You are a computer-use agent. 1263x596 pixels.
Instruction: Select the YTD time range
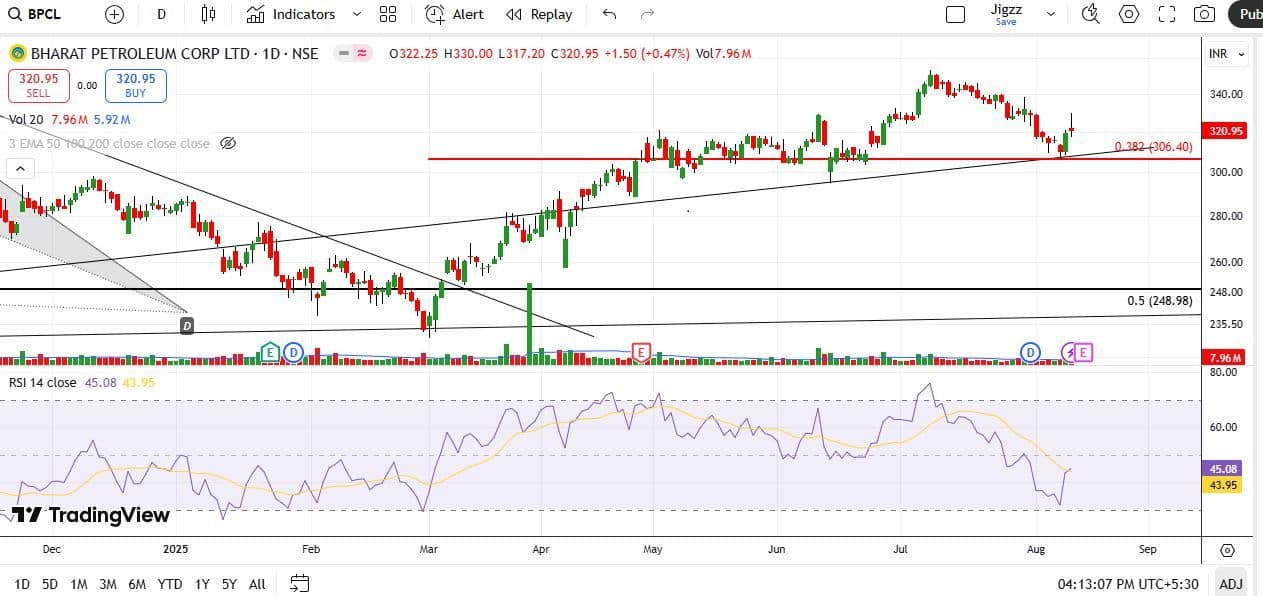tap(170, 583)
